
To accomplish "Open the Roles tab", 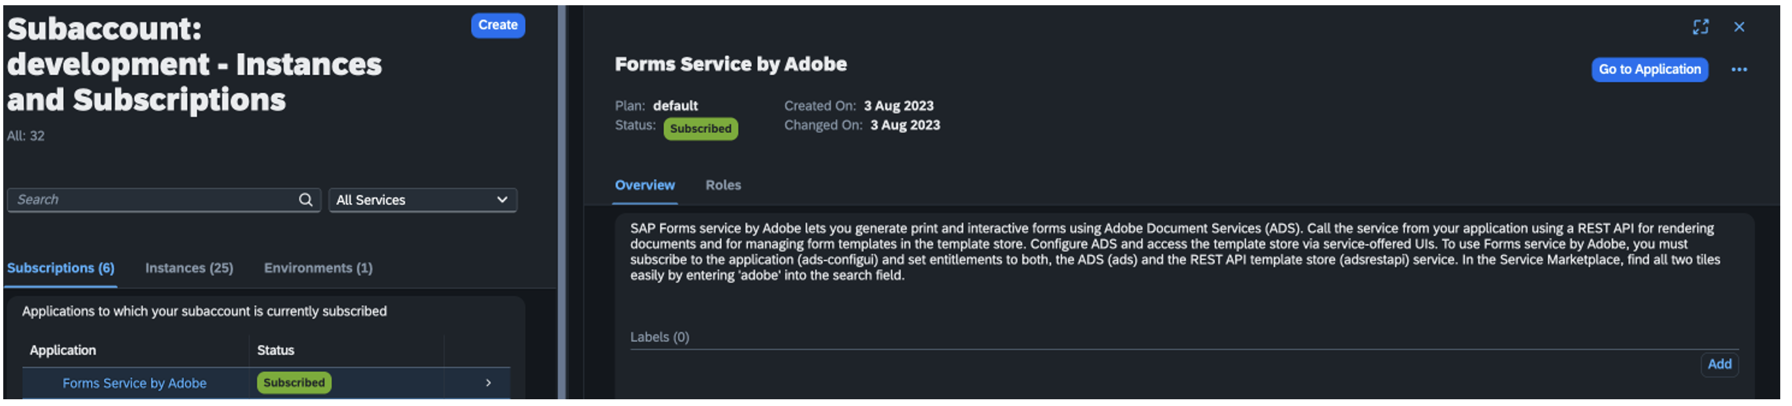I will pos(723,185).
